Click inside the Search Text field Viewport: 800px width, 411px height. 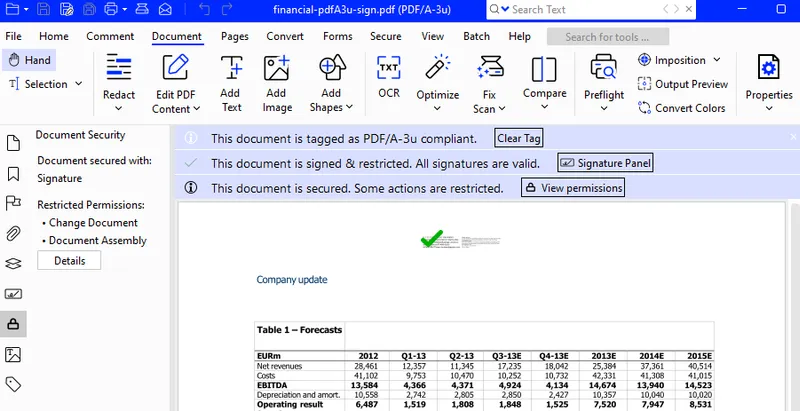[x=585, y=9]
